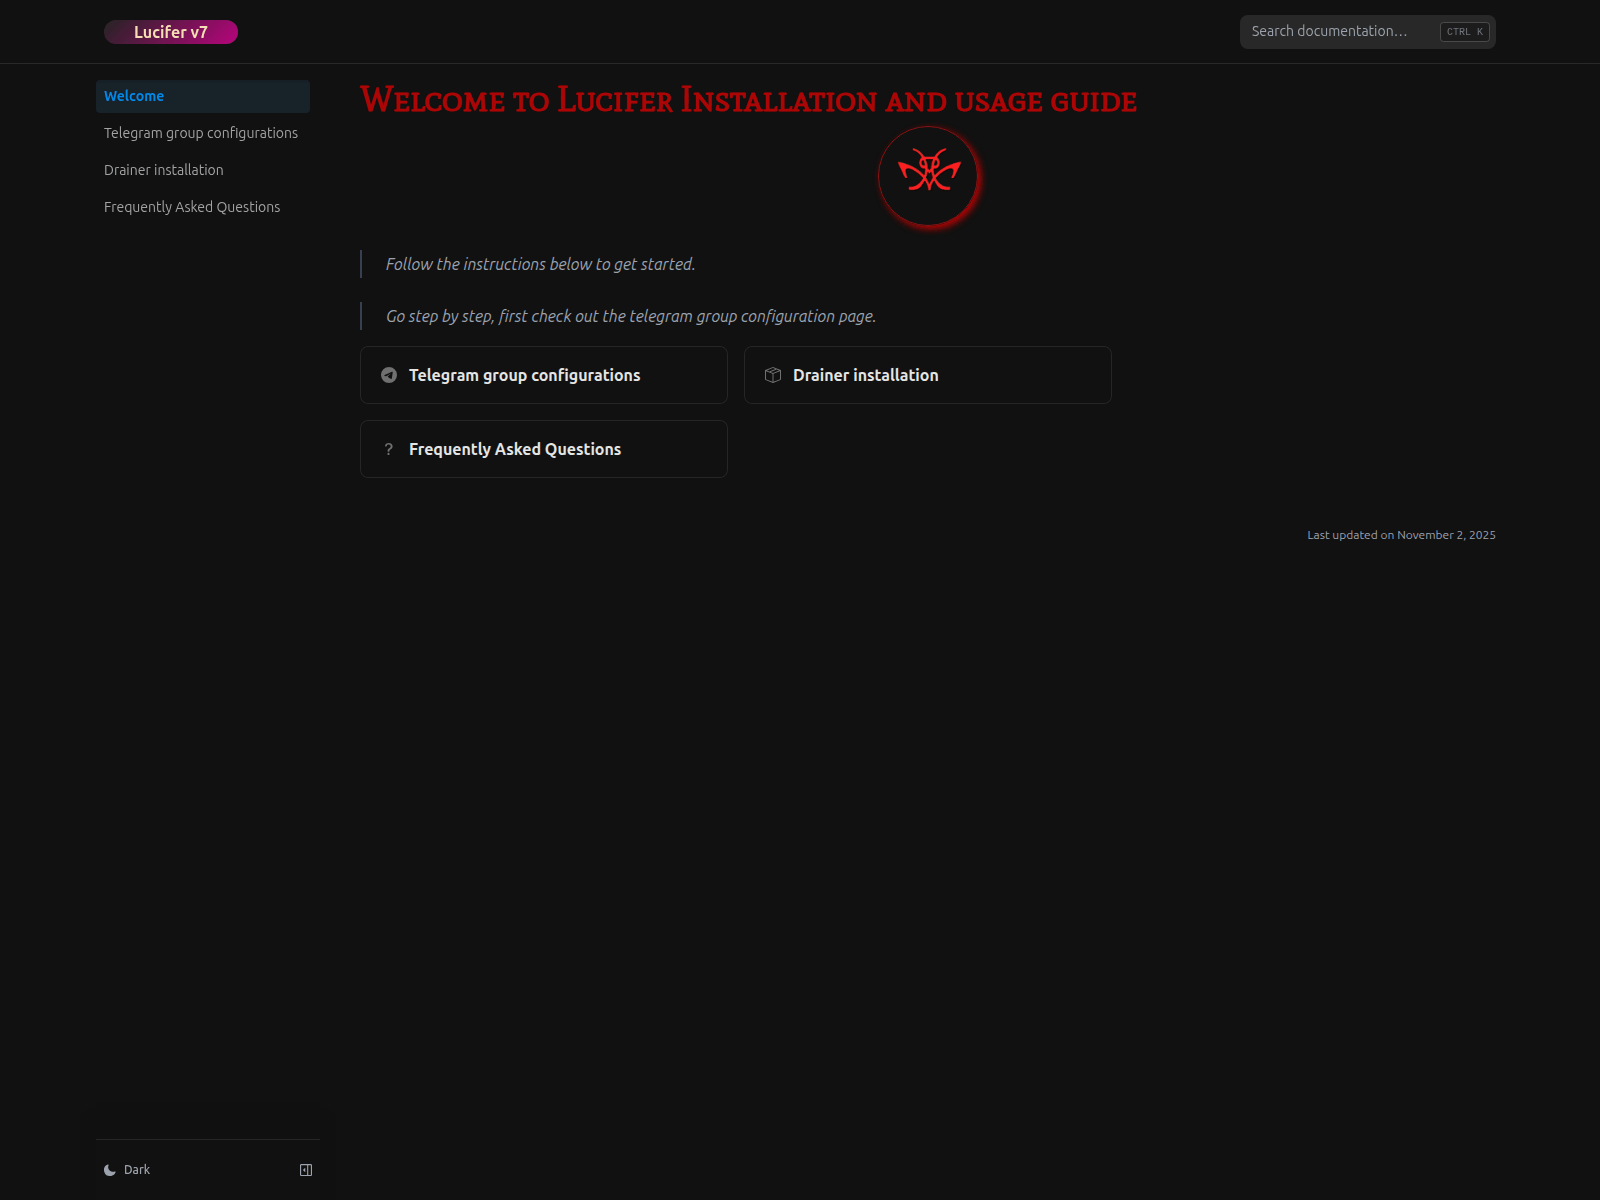Click 'Last updated on November 2, 2025' text
The image size is (1600, 1200).
coord(1401,535)
